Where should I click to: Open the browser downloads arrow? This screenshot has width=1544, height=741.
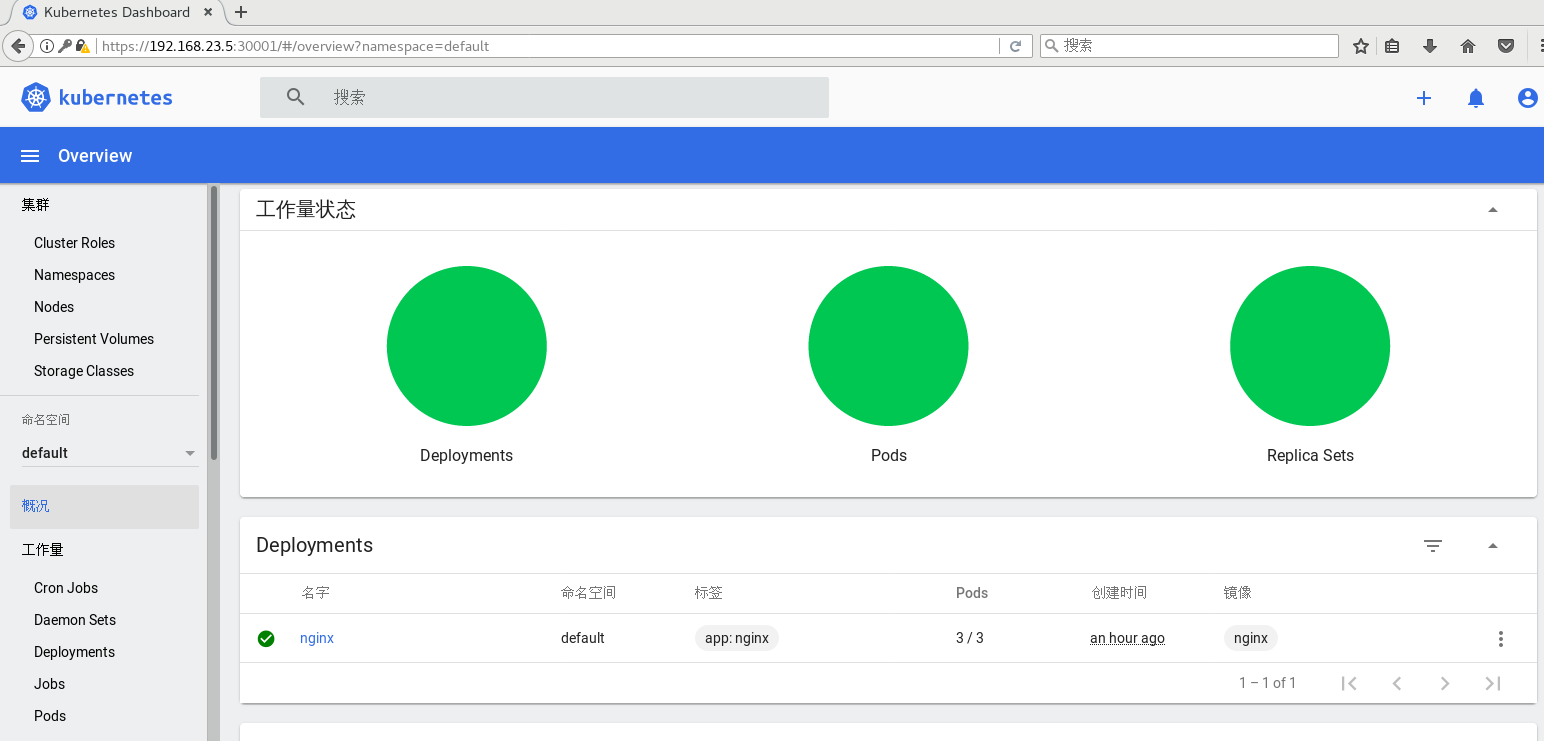[x=1430, y=46]
